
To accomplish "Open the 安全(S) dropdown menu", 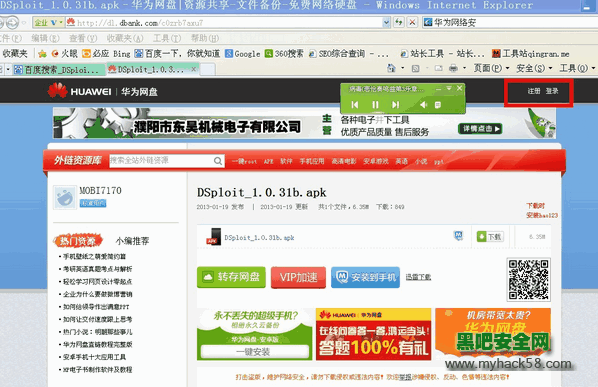I will click(x=534, y=68).
